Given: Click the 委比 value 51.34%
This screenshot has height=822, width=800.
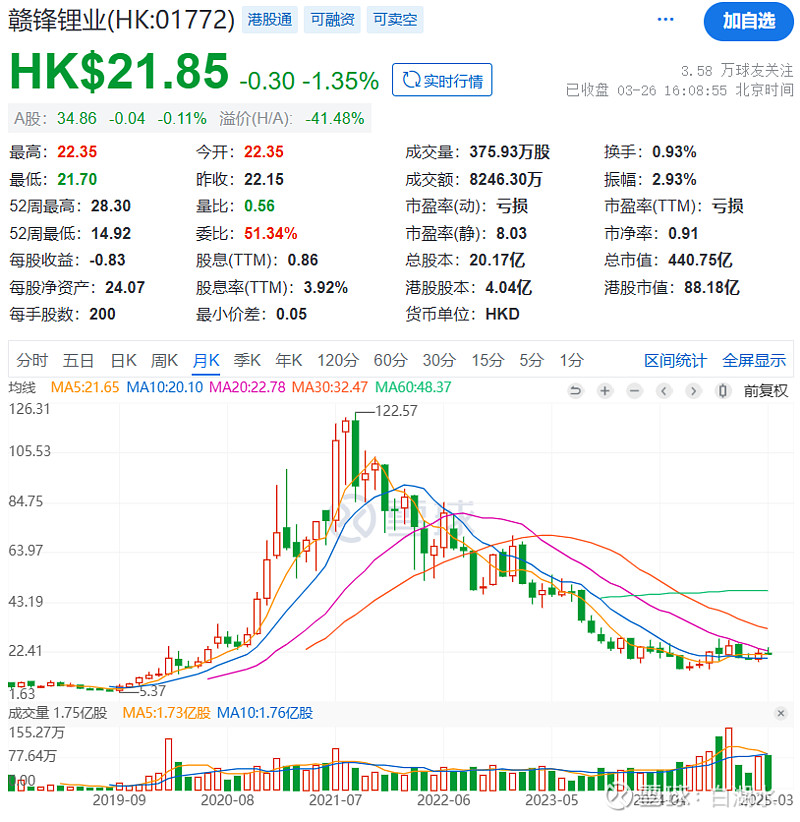Looking at the screenshot, I should (271, 233).
